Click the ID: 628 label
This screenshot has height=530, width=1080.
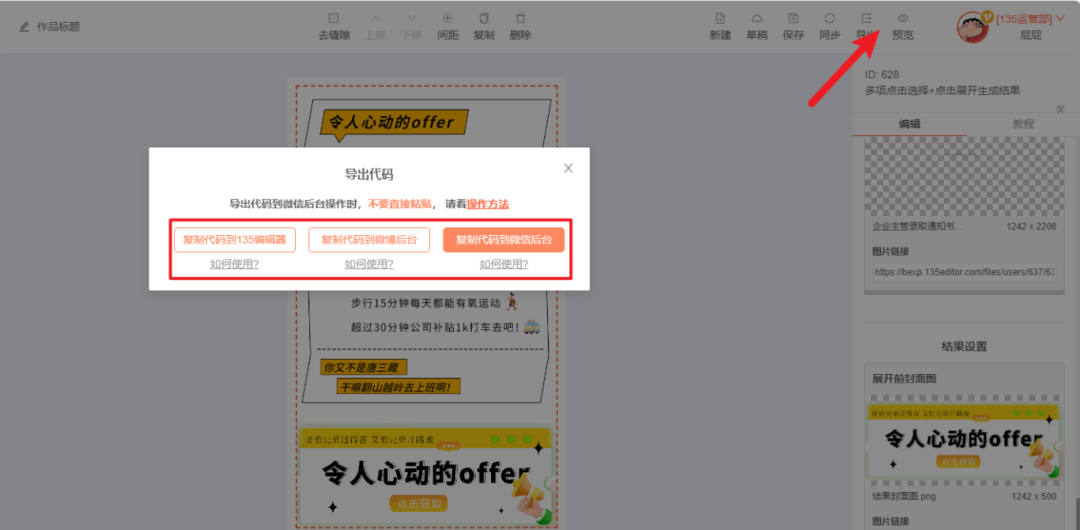[882, 74]
